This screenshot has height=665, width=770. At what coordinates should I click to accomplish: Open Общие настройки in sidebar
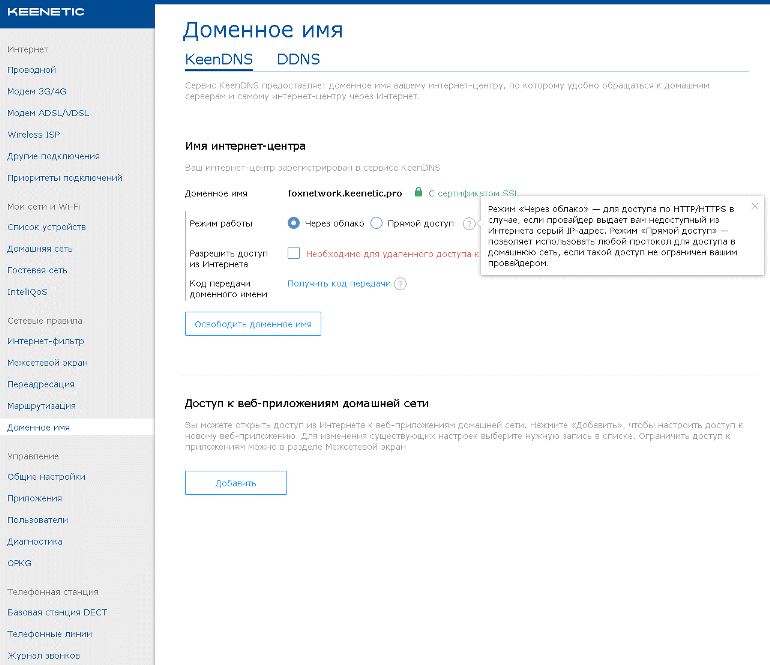coord(46,477)
